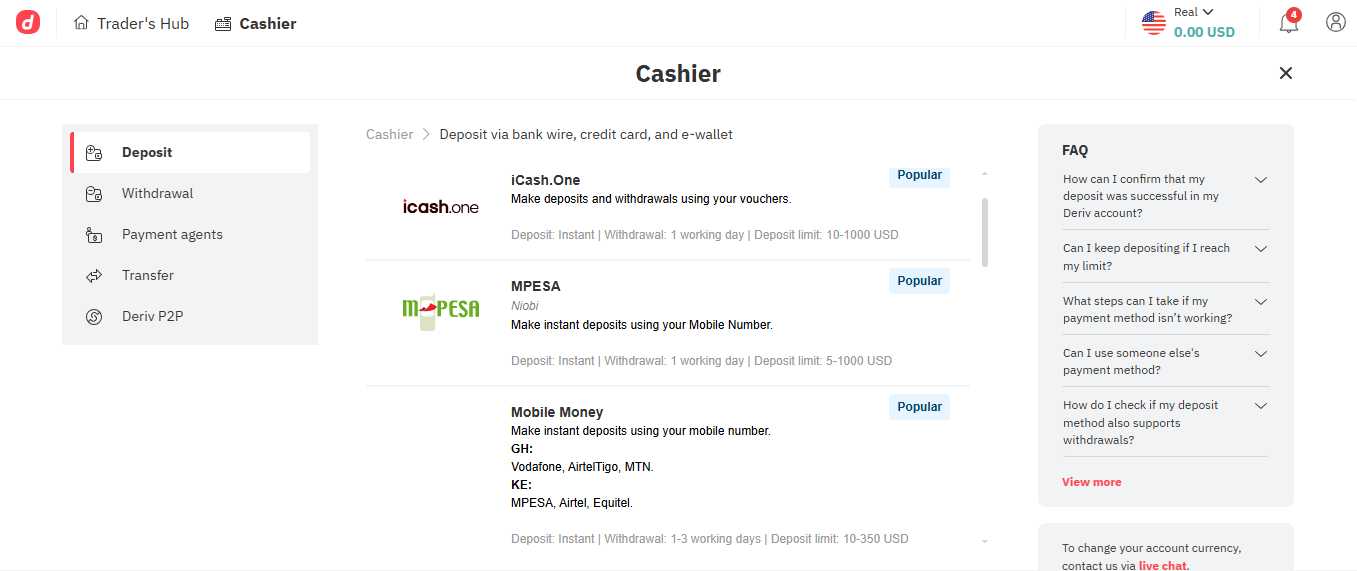
Task: Click the Payment agents sidebar icon
Action: [94, 235]
